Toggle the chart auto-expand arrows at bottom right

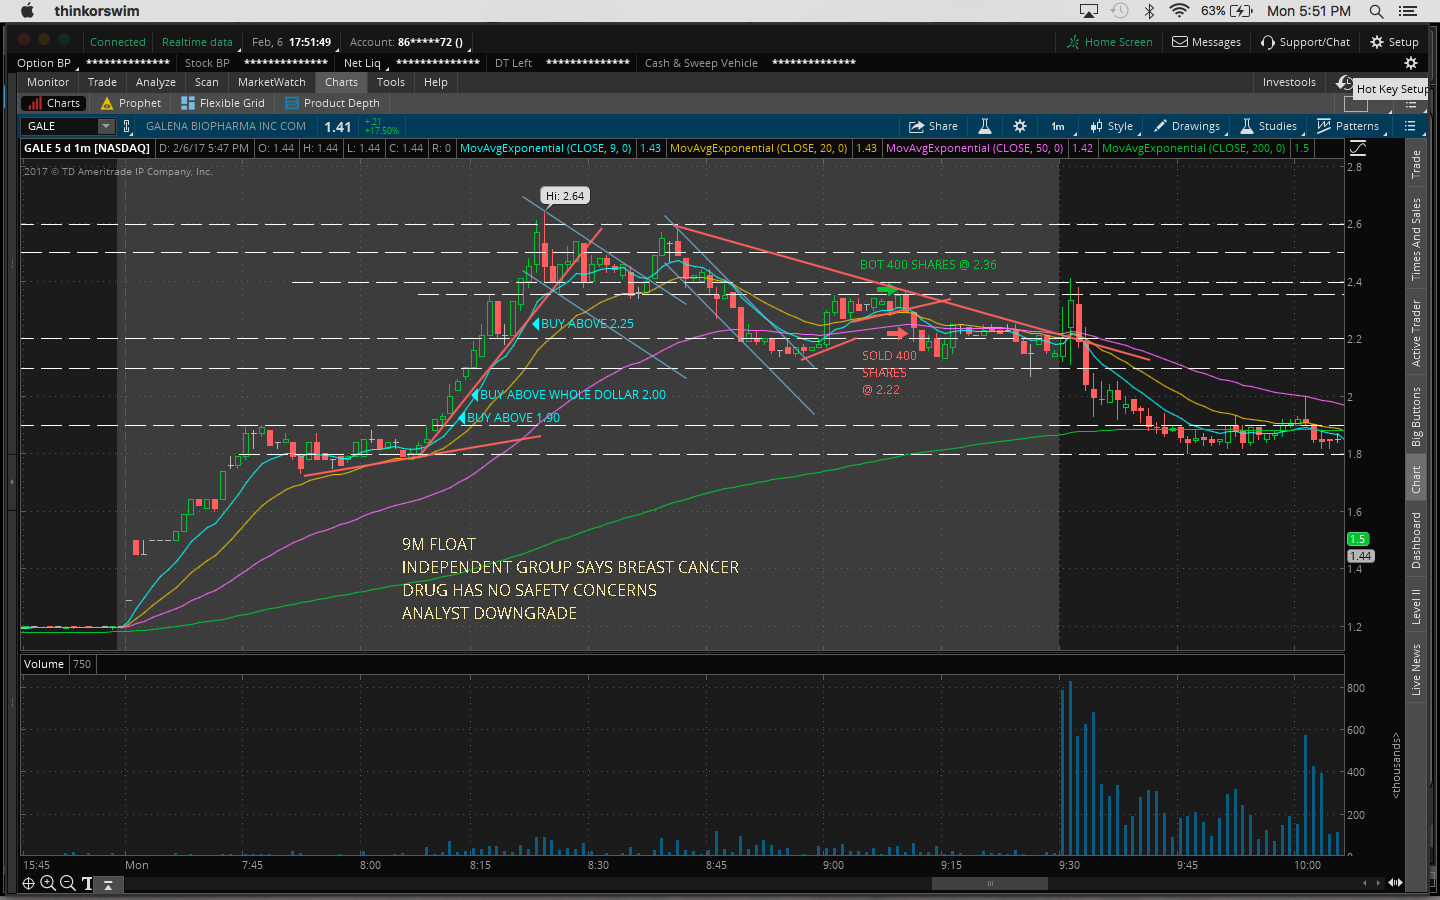pos(1395,883)
